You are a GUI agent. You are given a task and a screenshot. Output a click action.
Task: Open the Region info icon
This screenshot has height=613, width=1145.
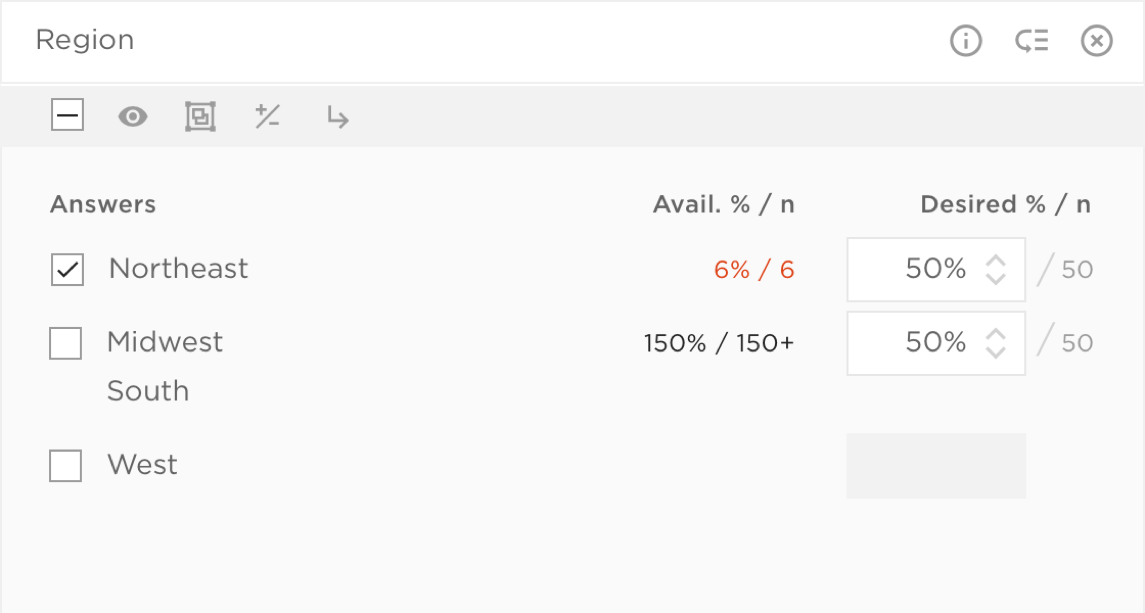(965, 41)
